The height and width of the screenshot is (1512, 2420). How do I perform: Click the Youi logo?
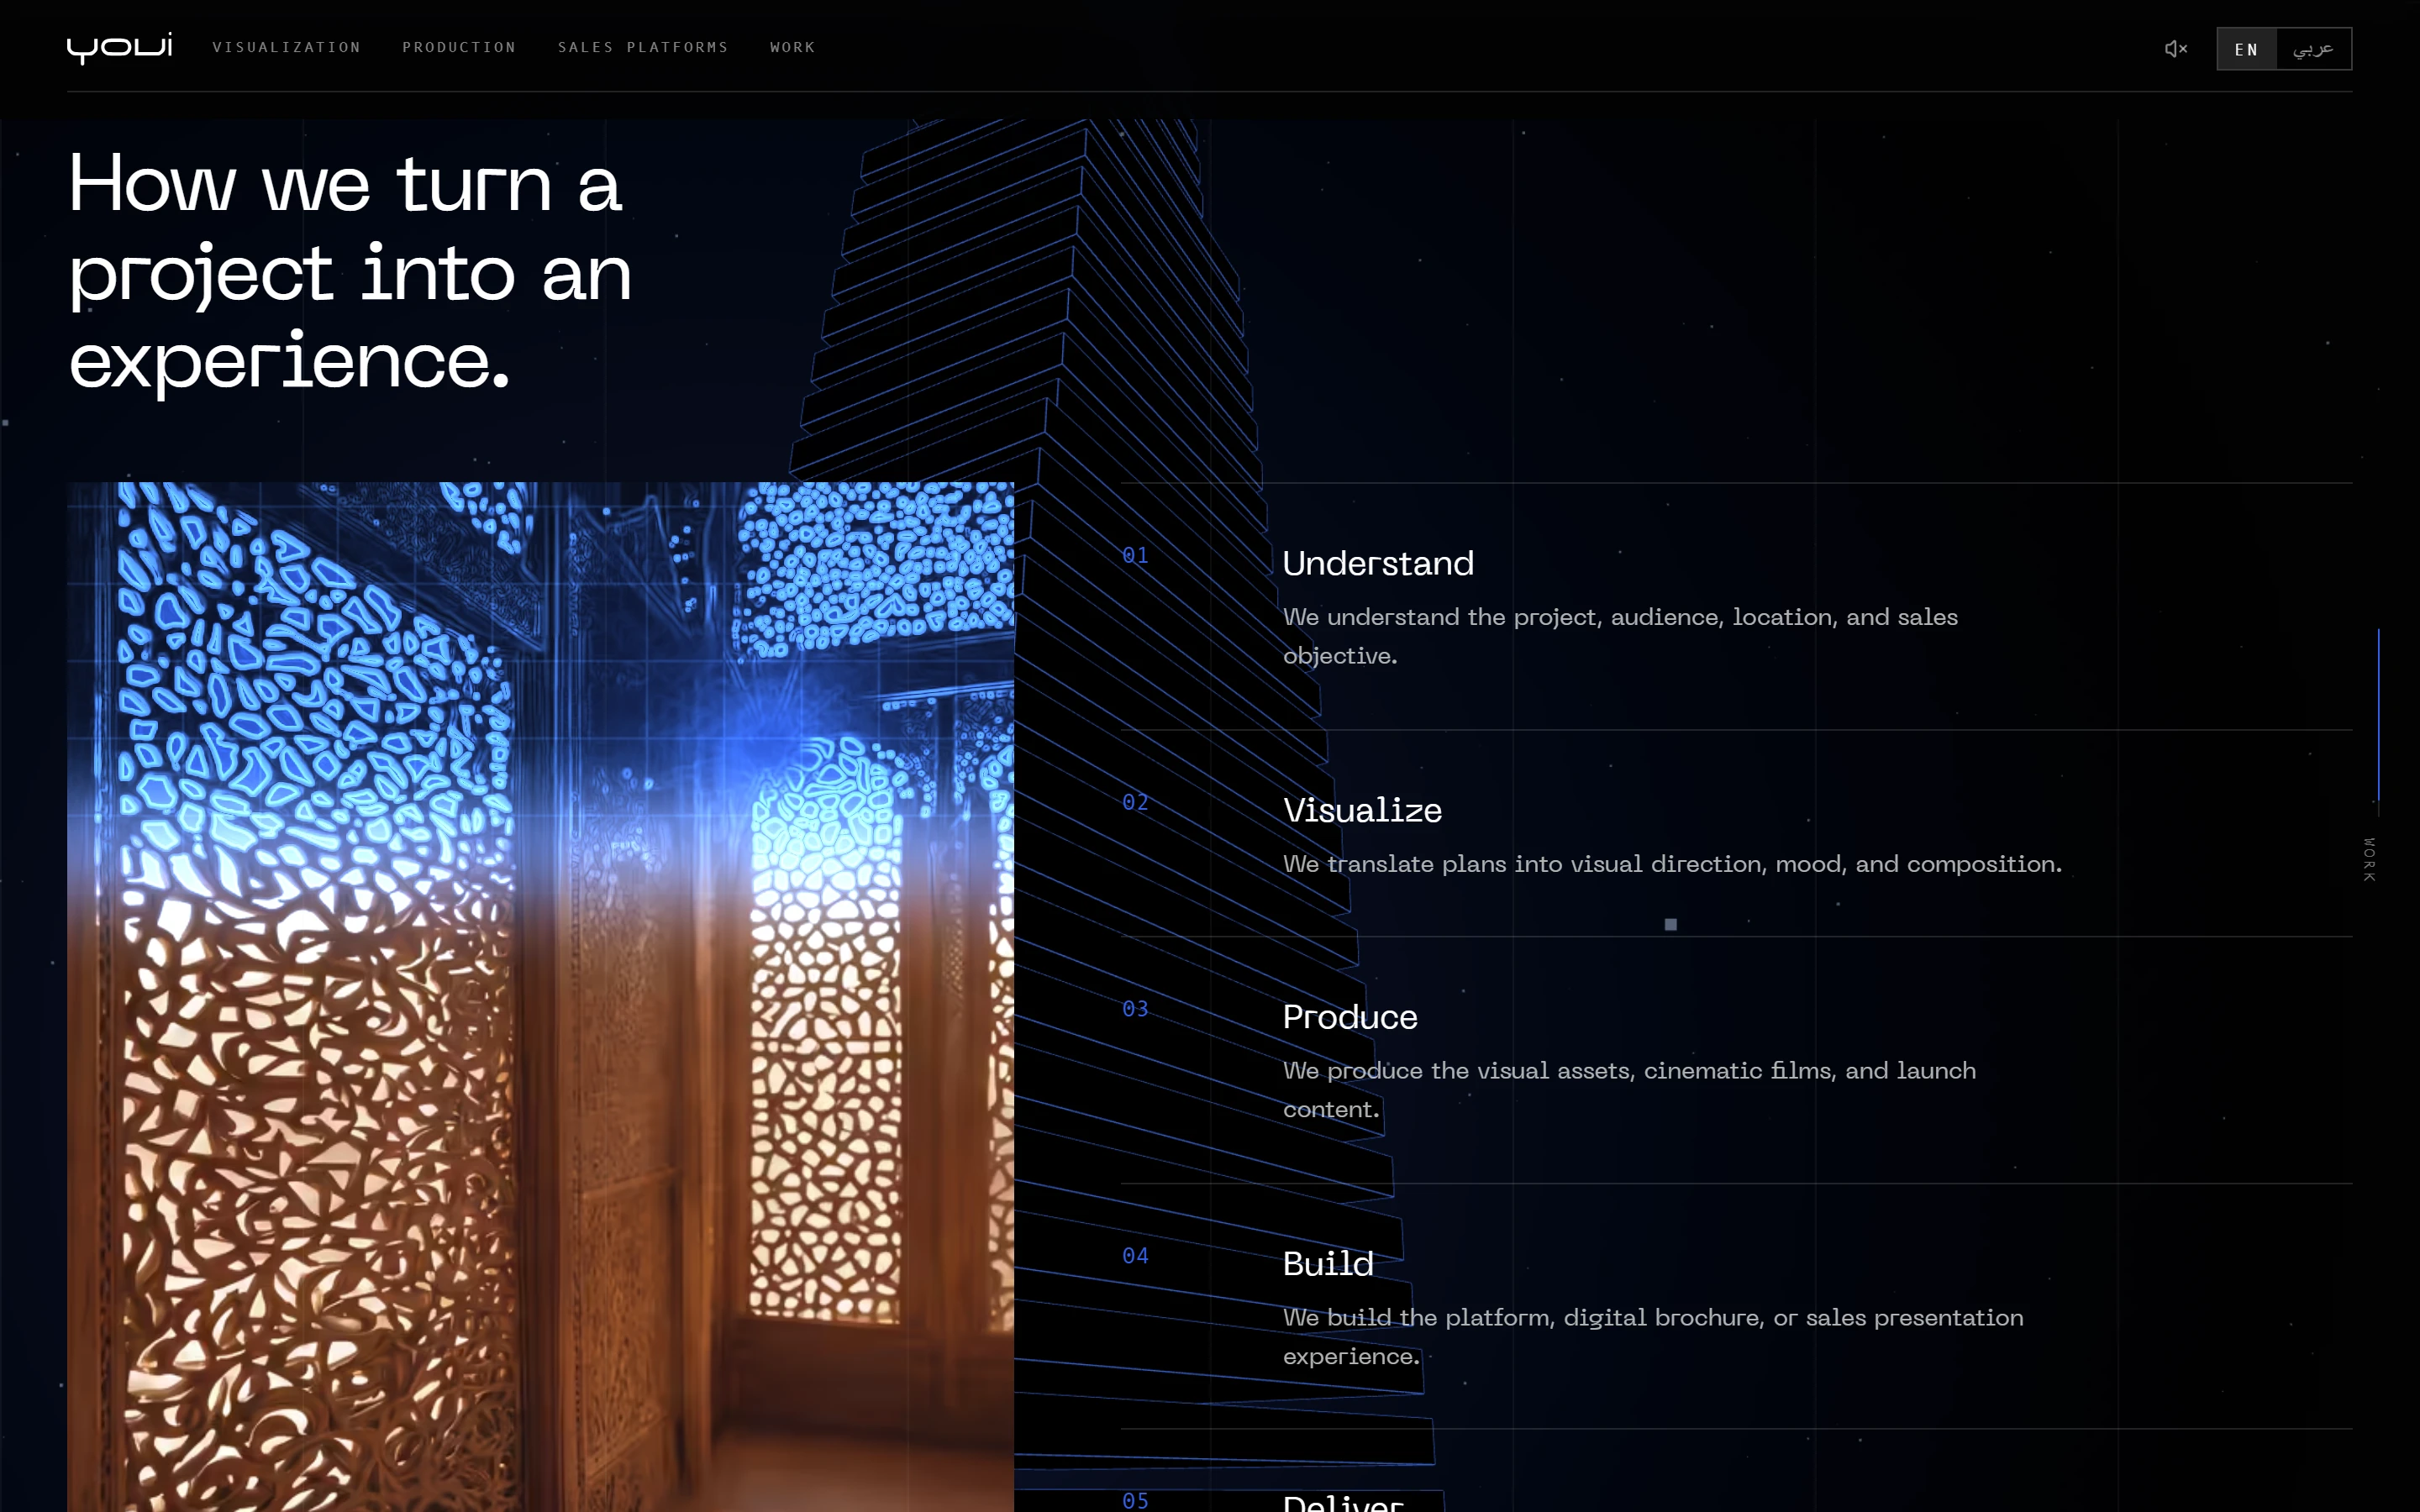pos(119,47)
